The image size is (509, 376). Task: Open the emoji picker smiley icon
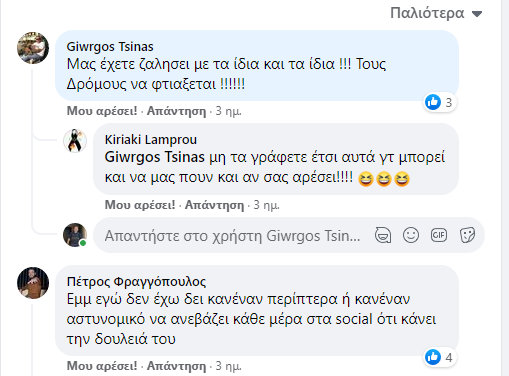tap(411, 235)
